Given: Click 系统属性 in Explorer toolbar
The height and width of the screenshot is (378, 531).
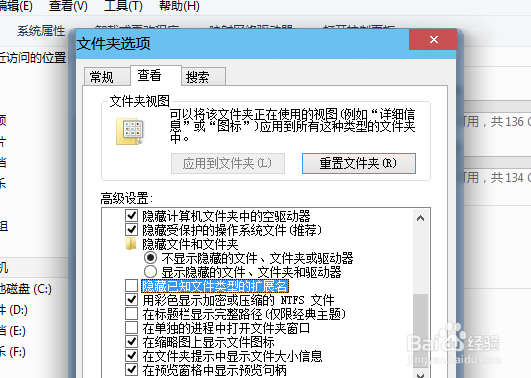Looking at the screenshot, I should [41, 31].
